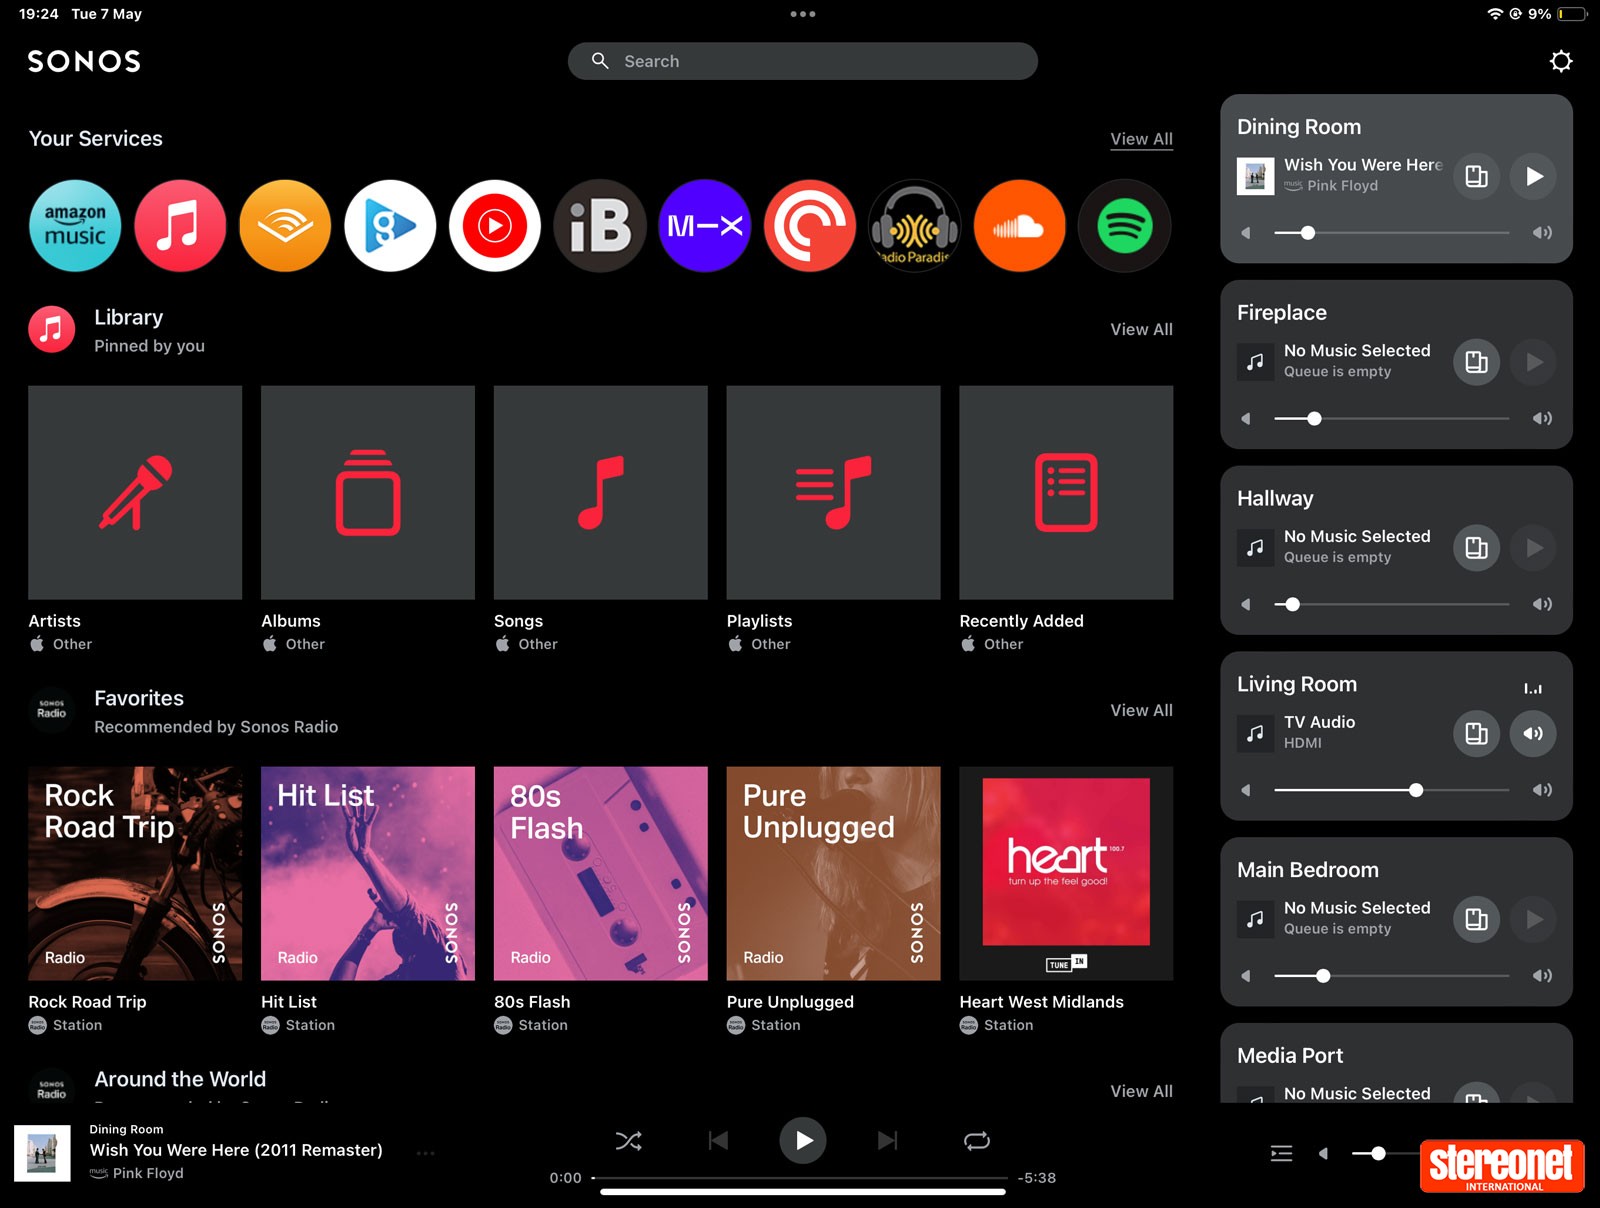Open the Recently Added library tile
Viewport: 1600px width, 1208px height.
[x=1066, y=492]
